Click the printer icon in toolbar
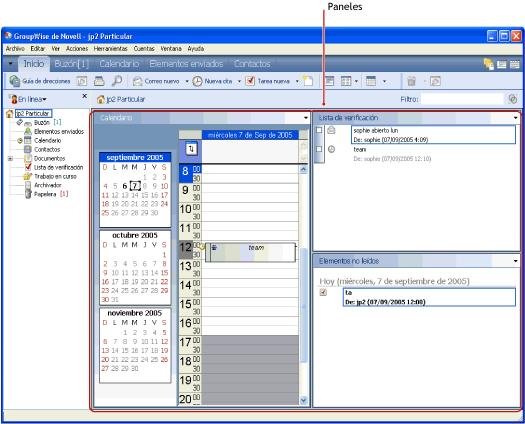 click(x=99, y=81)
